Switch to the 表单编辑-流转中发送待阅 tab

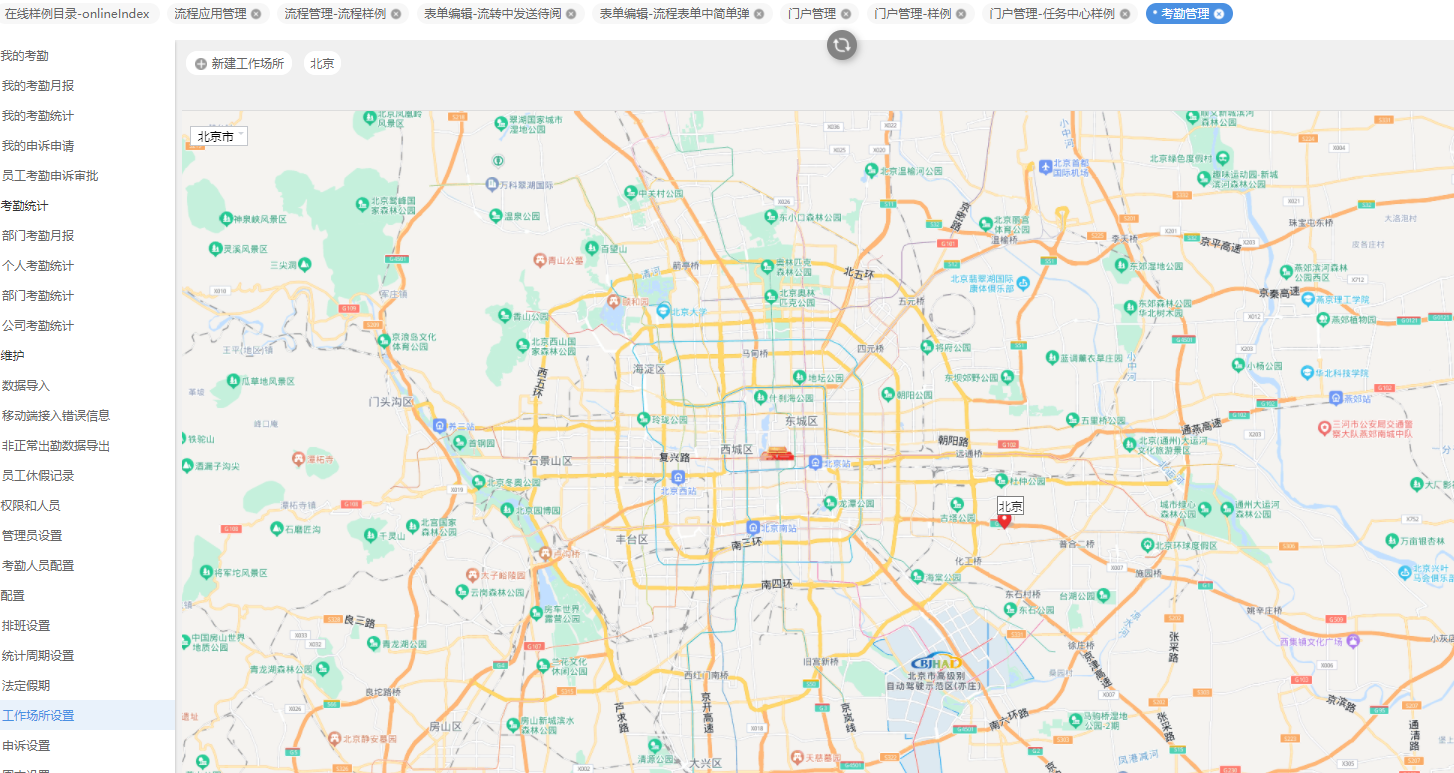(492, 14)
